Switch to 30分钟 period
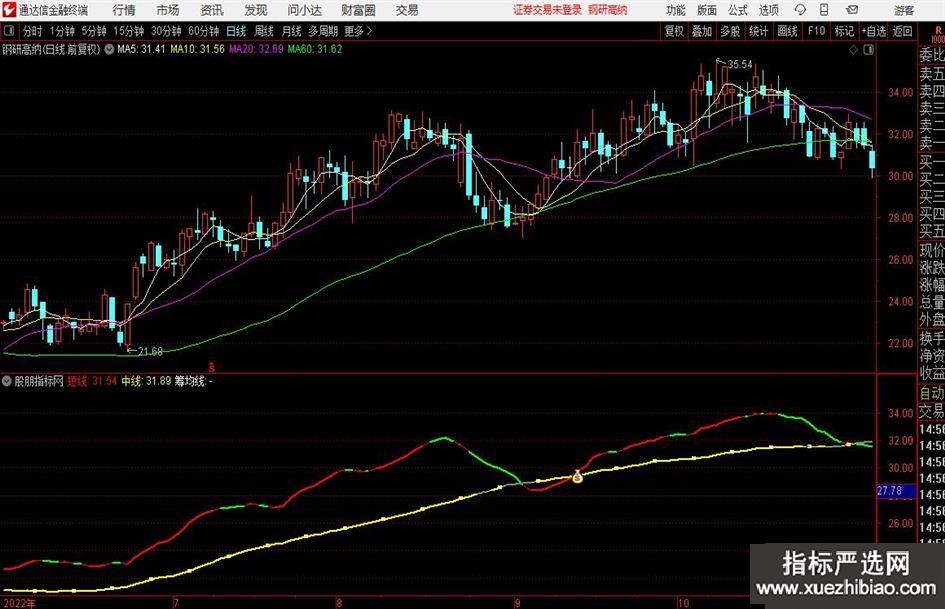 pyautogui.click(x=166, y=31)
